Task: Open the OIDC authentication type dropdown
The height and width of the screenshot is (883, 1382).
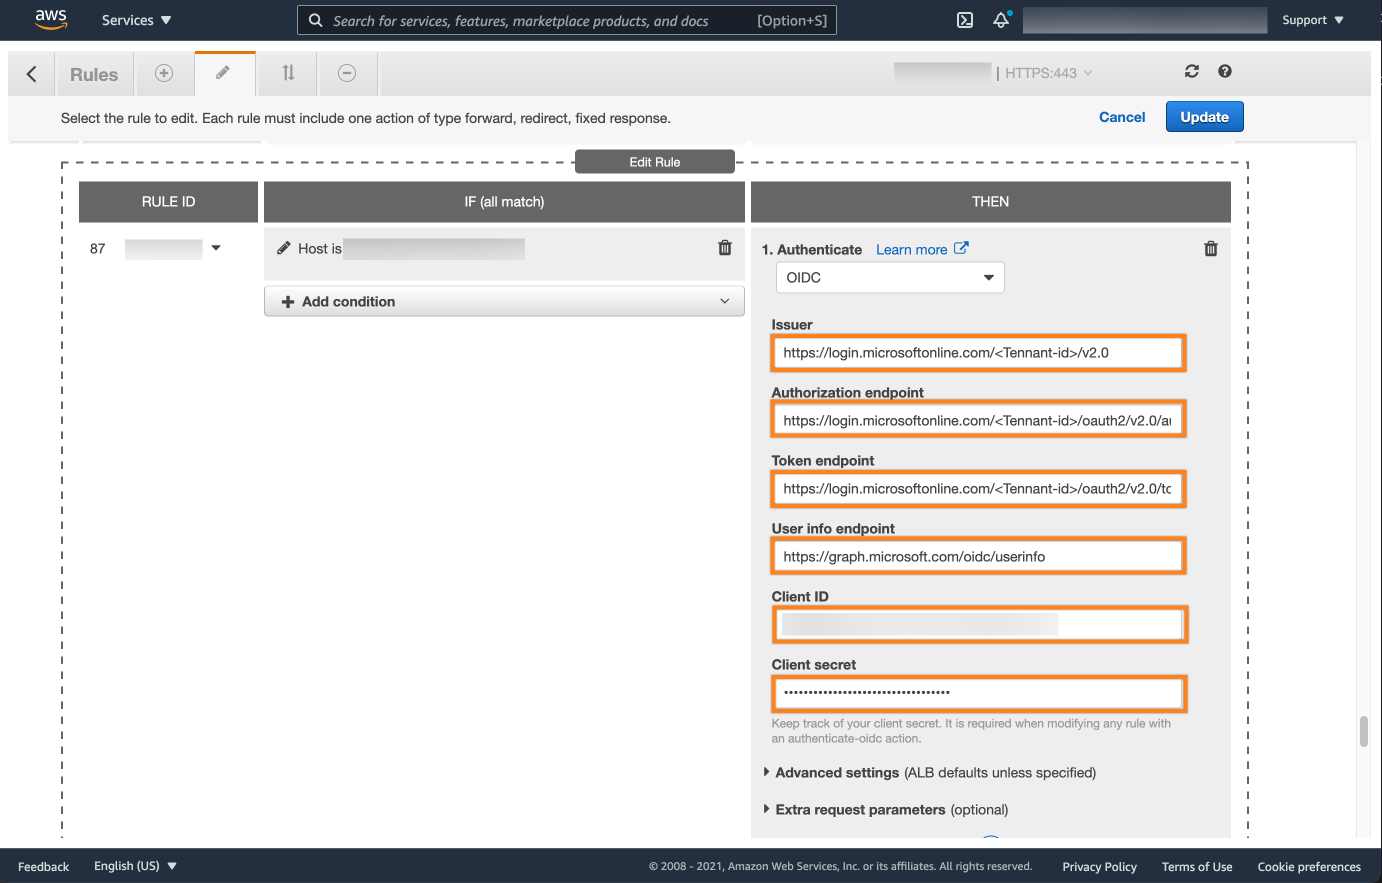Action: [890, 278]
